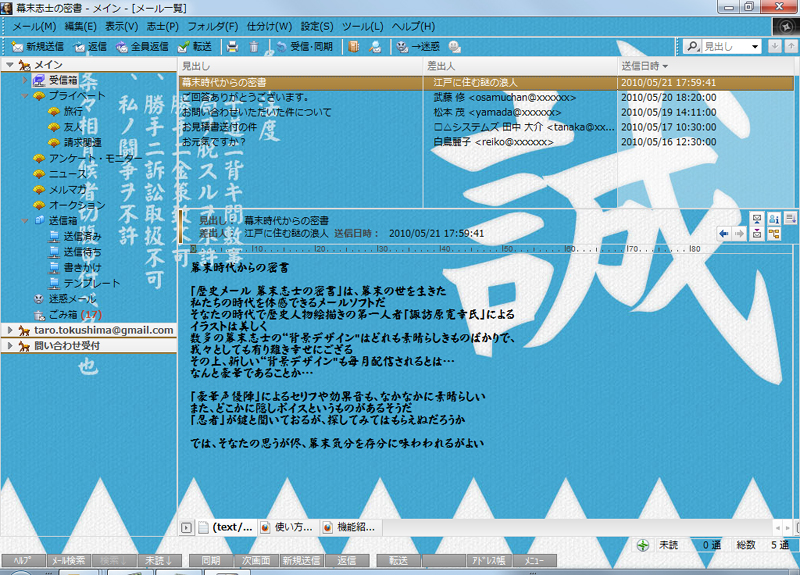Select the お元気ですか? message
Screen dimensions: 800x575
(486, 142)
